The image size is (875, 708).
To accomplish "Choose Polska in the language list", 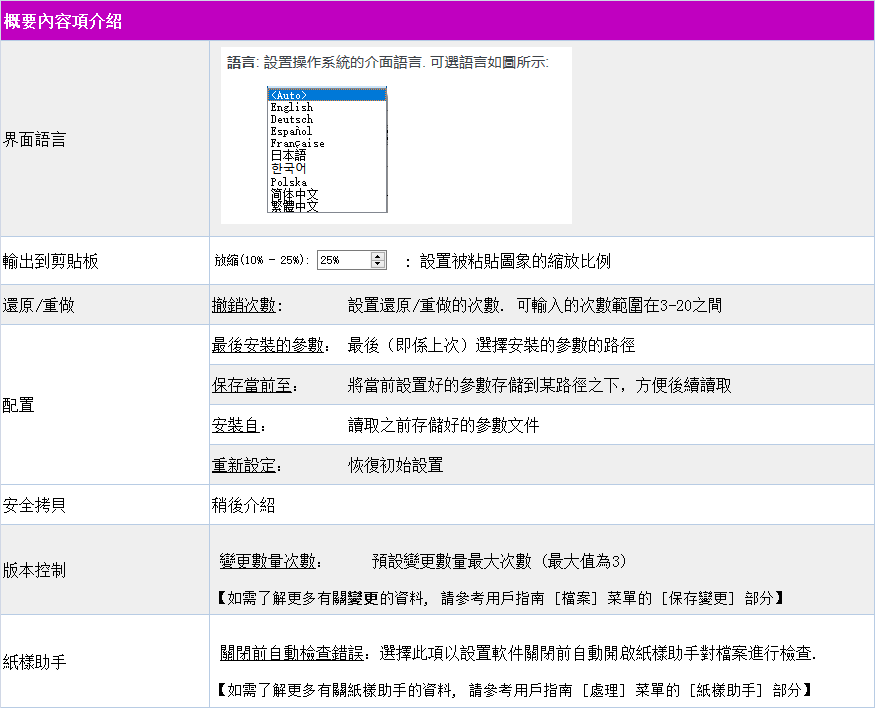I will 289,182.
